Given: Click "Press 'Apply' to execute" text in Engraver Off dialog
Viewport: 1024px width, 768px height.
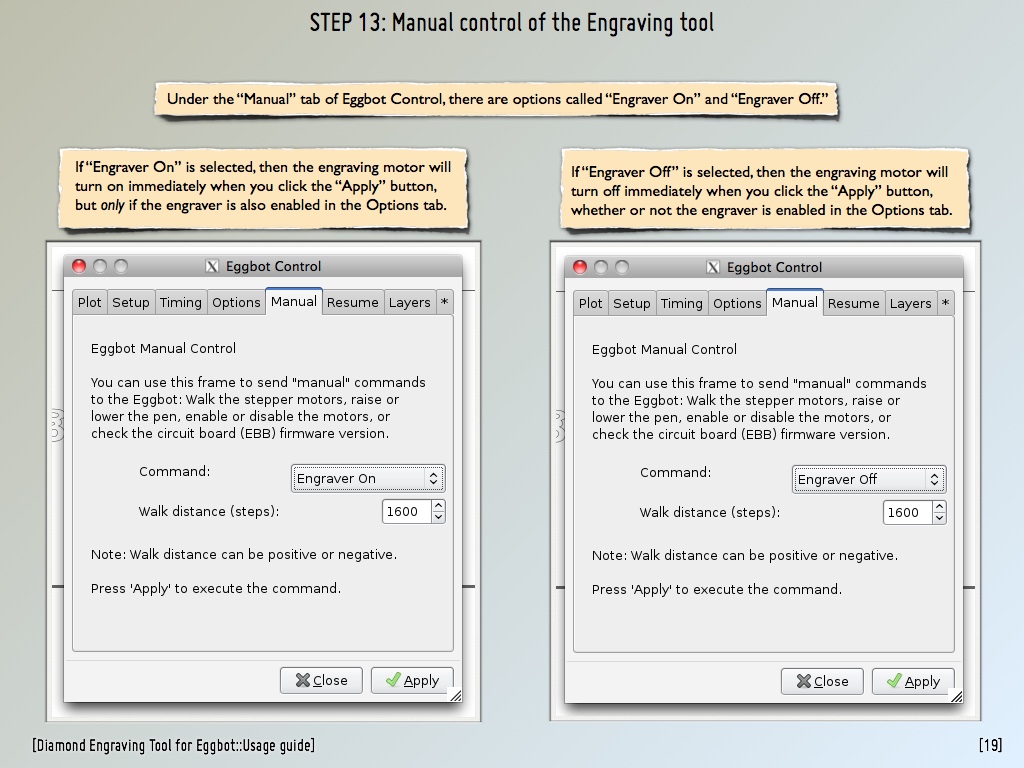Looking at the screenshot, I should coord(716,590).
